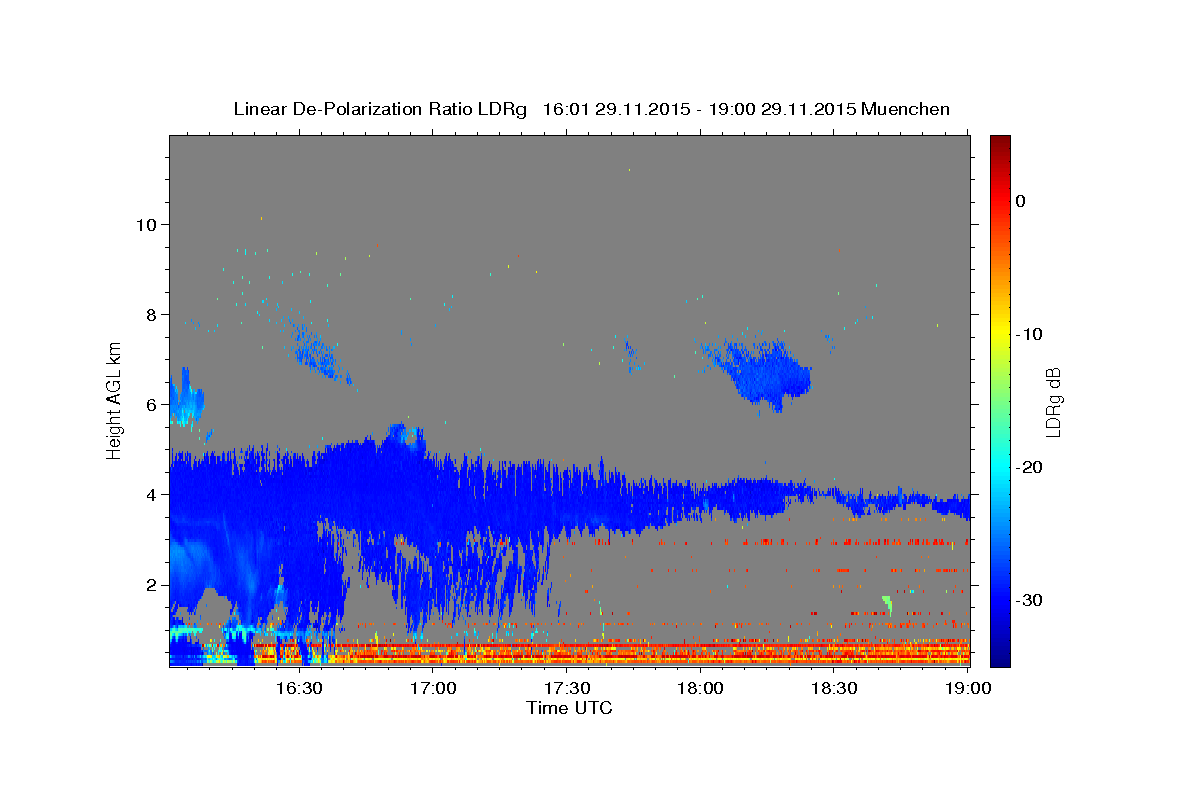1200x800 pixels.
Task: Click the height tick label '4'
Action: tap(152, 494)
